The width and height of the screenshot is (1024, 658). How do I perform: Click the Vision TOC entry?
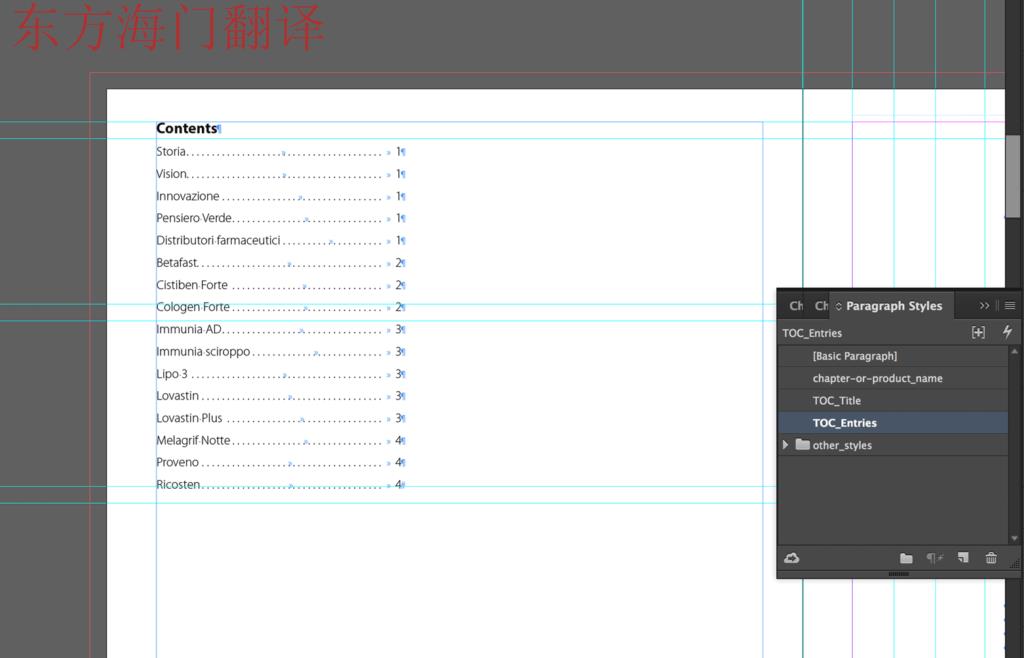pyautogui.click(x=172, y=174)
